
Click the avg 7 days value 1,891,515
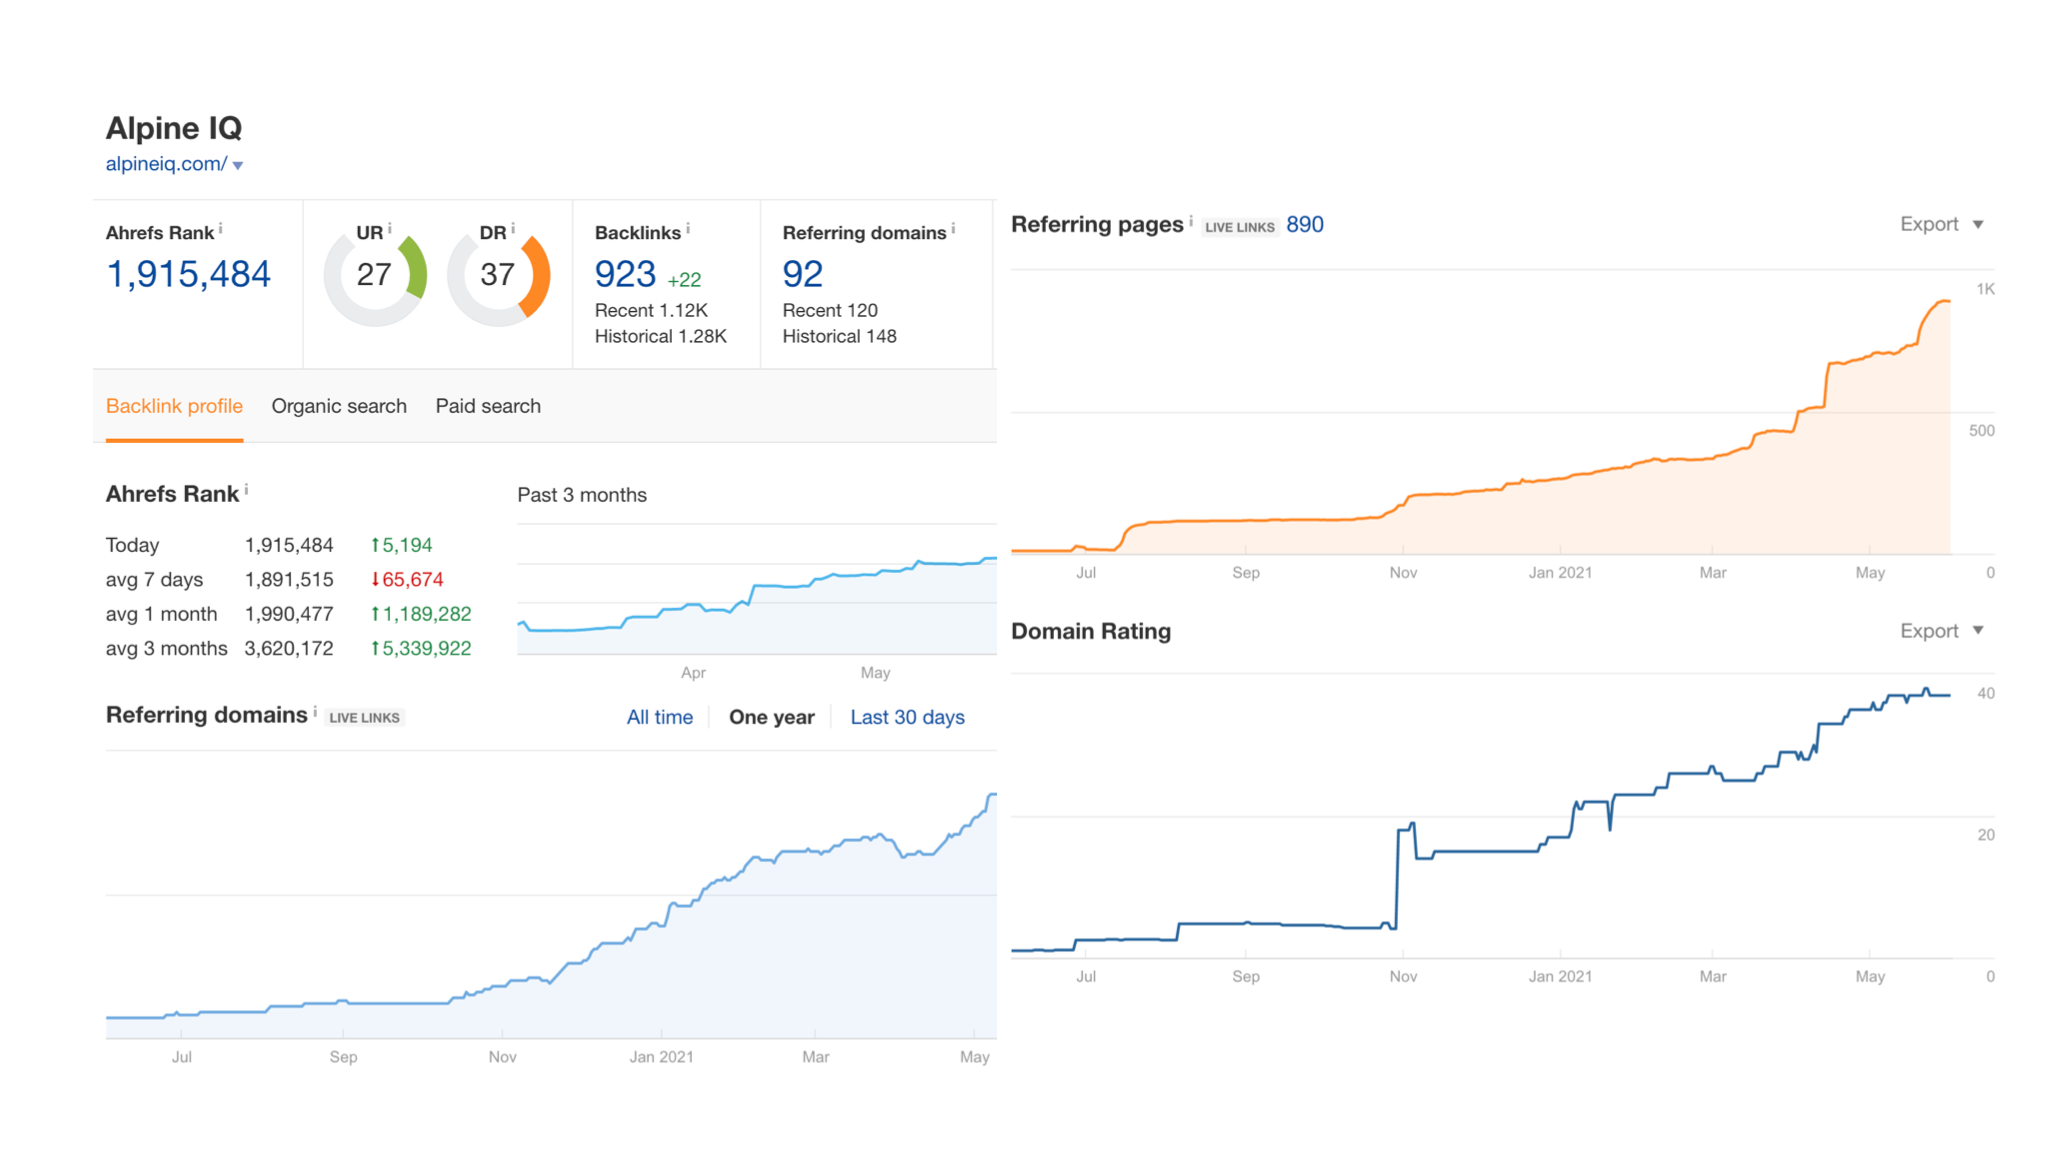coord(289,579)
